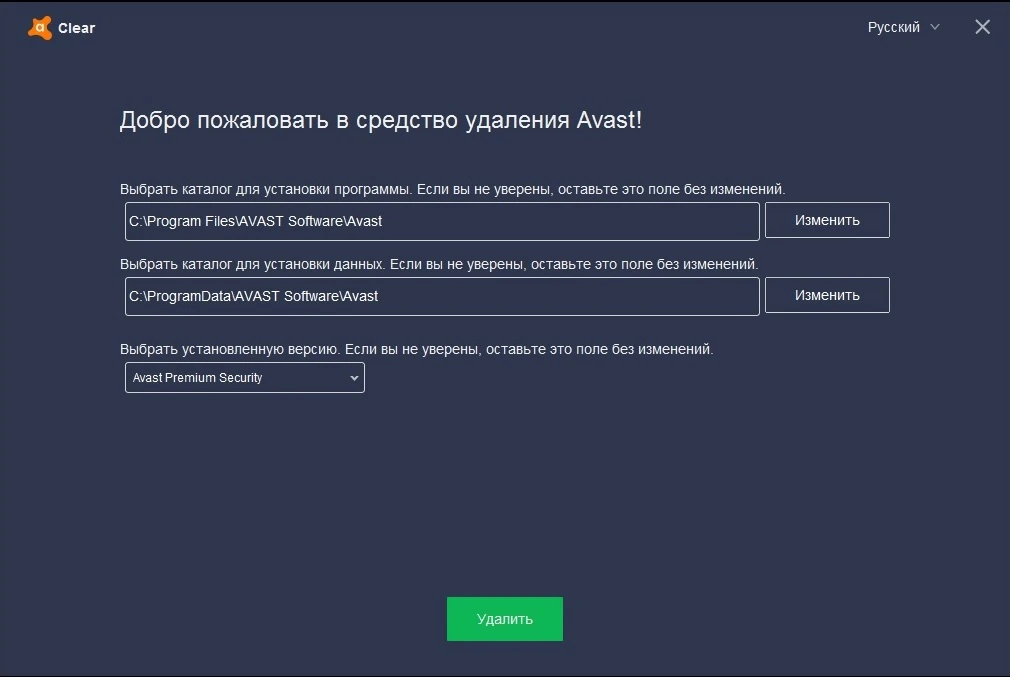This screenshot has width=1010, height=677.
Task: Click Изменить next to Program Files path
Action: click(827, 220)
